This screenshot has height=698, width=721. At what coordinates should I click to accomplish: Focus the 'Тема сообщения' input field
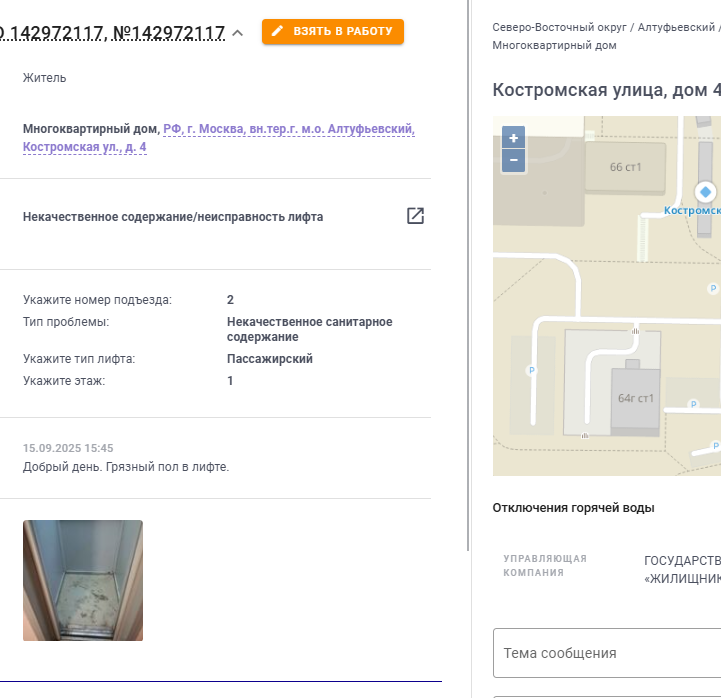(607, 653)
